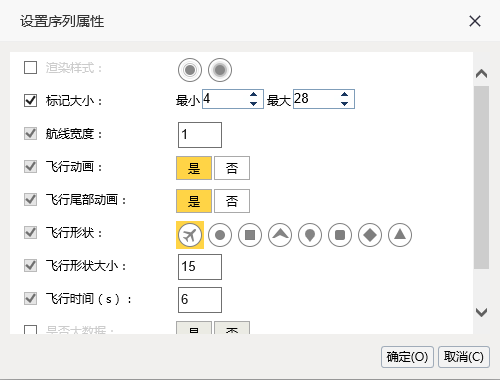Choose the map pin flight shape

pyautogui.click(x=310, y=235)
